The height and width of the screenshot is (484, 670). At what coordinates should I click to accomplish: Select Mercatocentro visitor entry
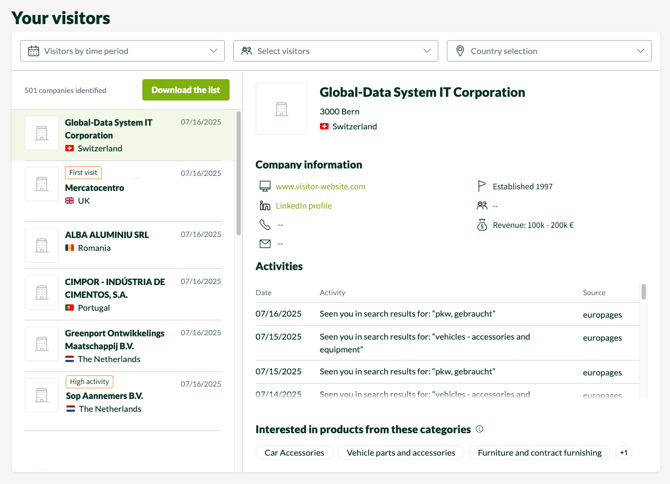tap(123, 191)
